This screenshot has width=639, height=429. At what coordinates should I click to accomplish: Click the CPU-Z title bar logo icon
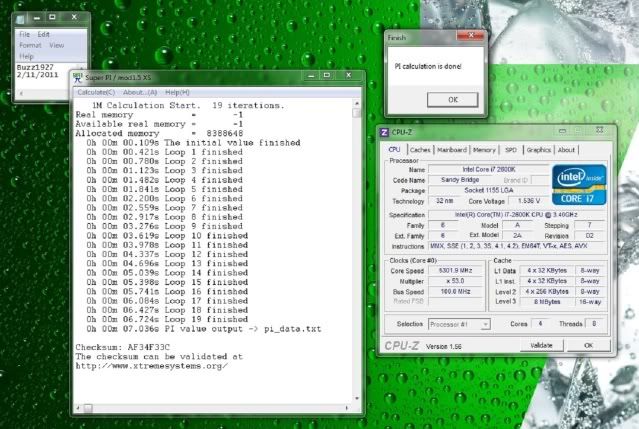384,132
